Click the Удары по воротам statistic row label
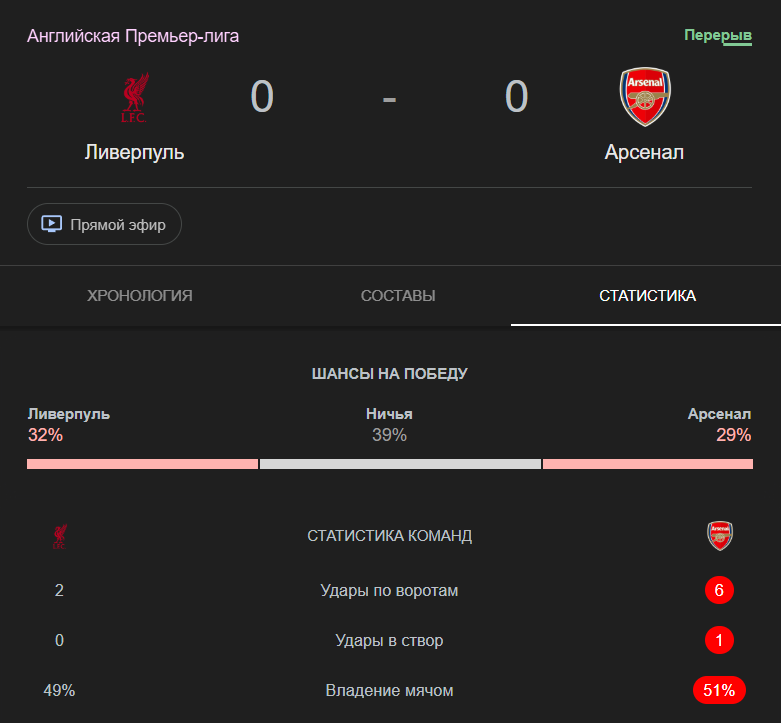This screenshot has height=723, width=781. pyautogui.click(x=390, y=591)
